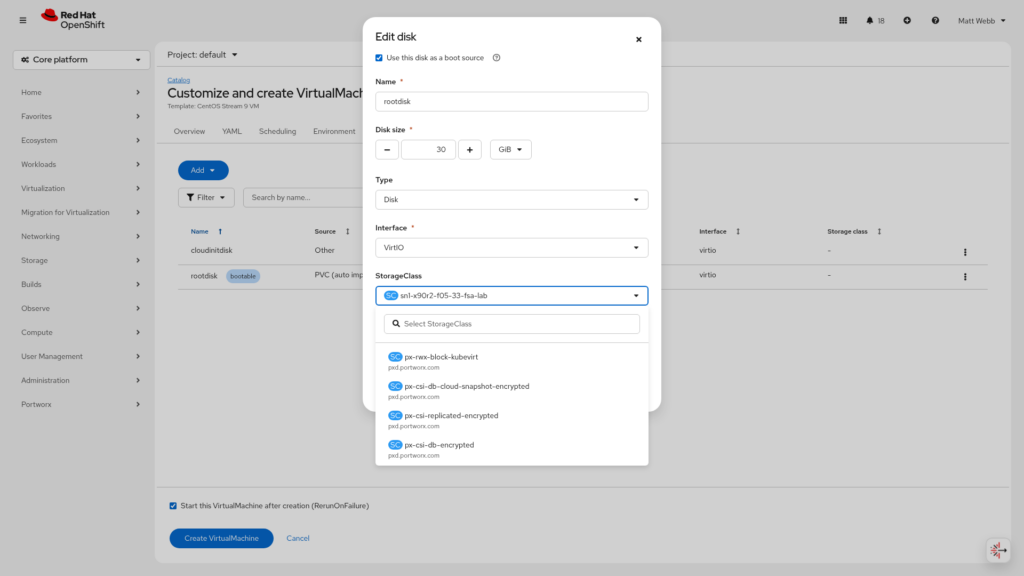
Task: Open kebab menu for rootdisk row
Action: [x=965, y=276]
